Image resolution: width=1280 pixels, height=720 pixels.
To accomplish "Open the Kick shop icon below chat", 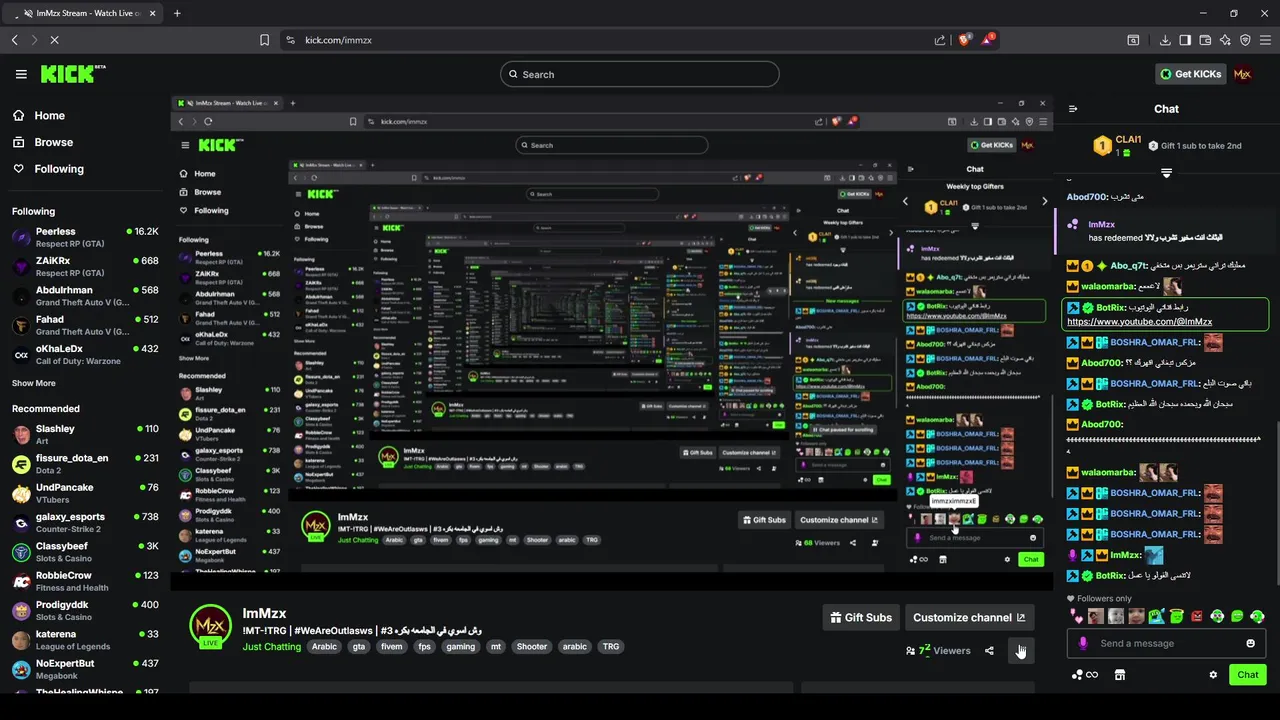I will pos(1120,675).
